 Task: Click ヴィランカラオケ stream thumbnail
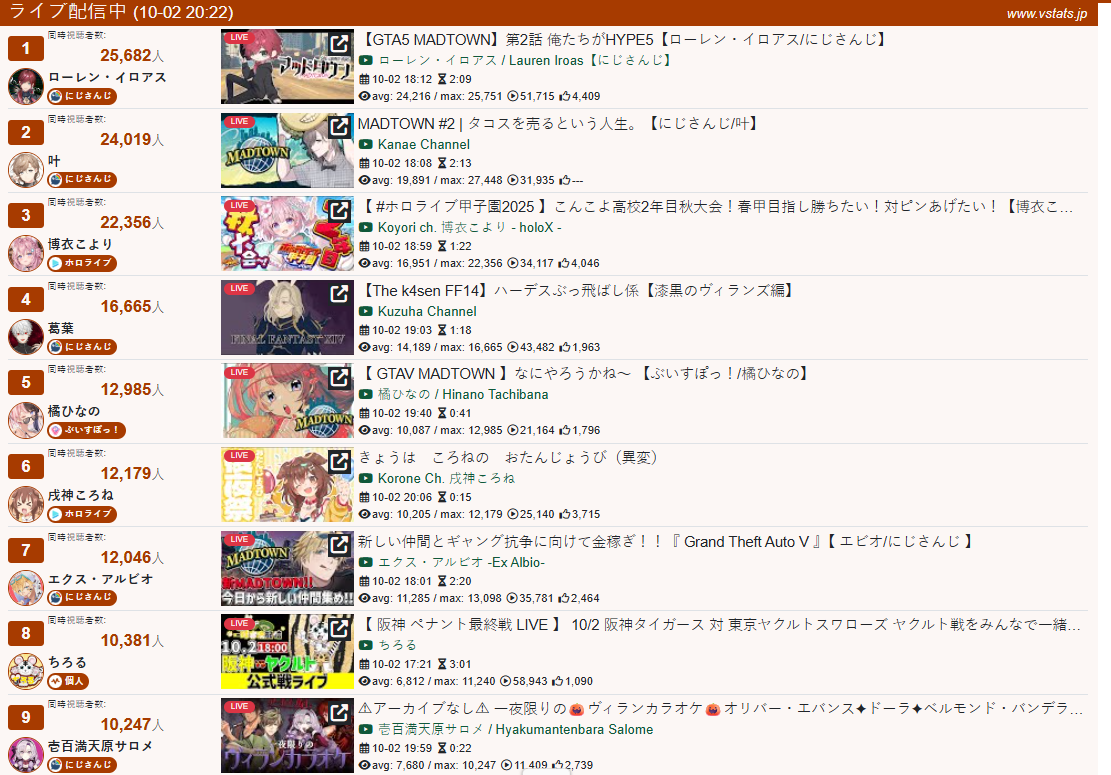[287, 735]
